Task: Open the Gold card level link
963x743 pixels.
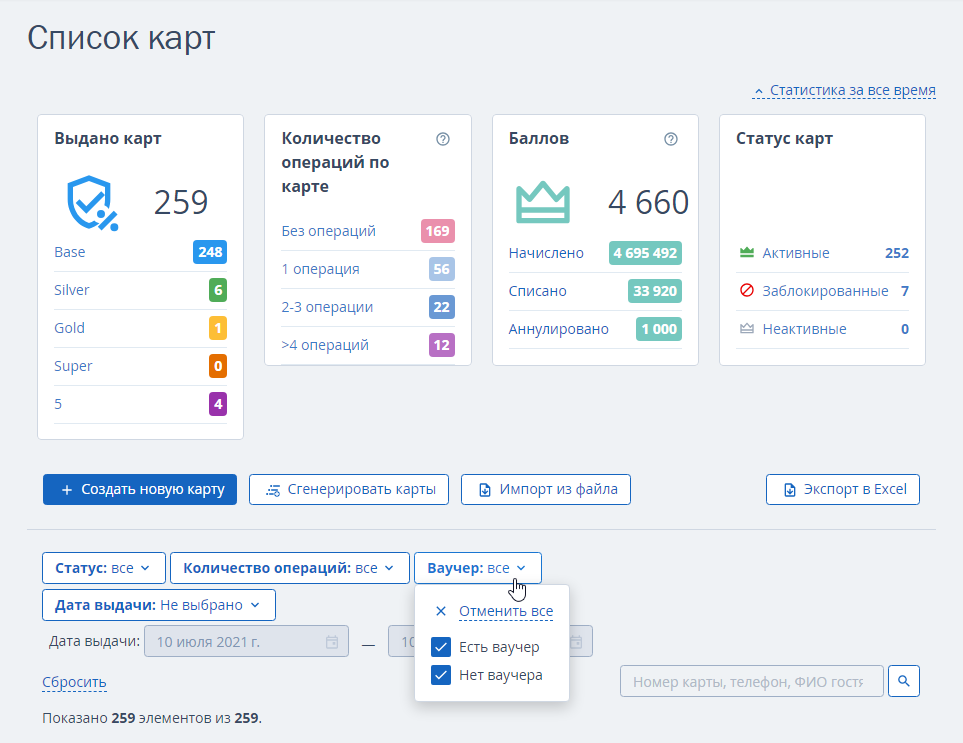Action: [x=69, y=328]
